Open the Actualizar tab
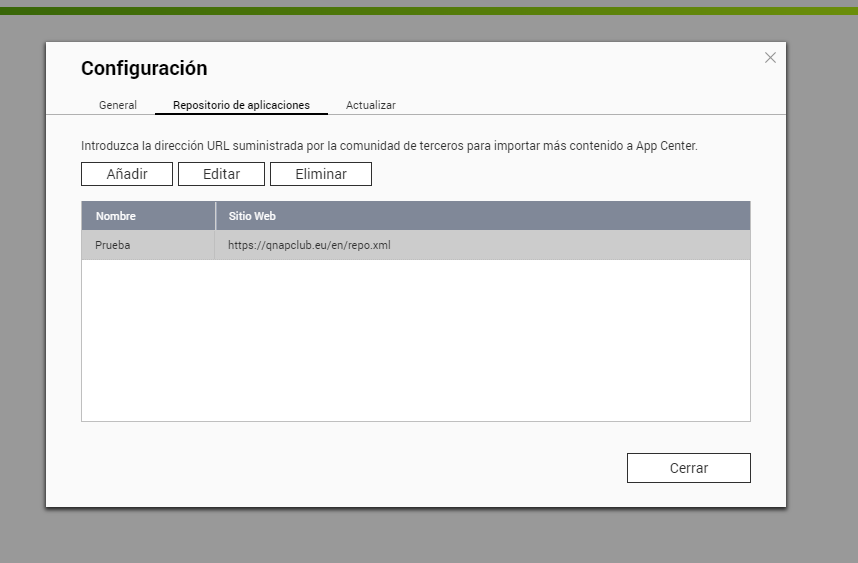The width and height of the screenshot is (858, 563). 371,105
